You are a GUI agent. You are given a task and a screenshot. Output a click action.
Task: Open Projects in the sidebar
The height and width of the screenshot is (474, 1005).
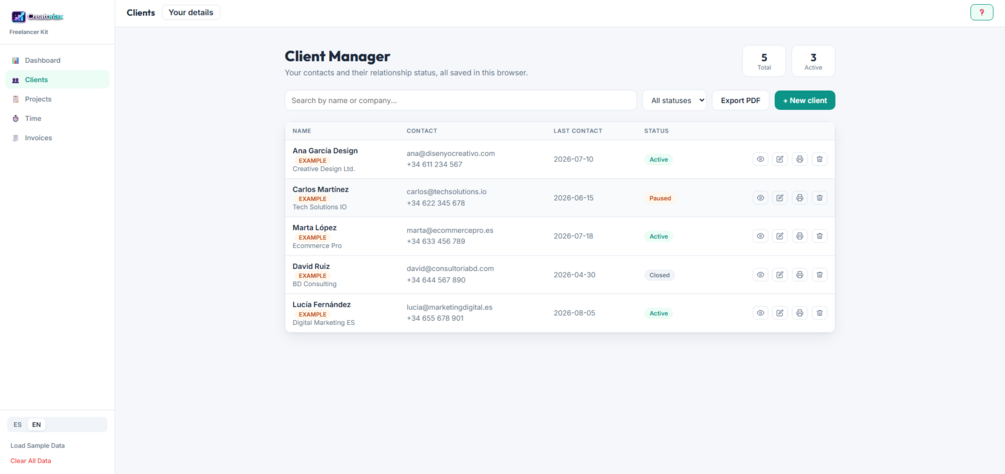pos(57,99)
